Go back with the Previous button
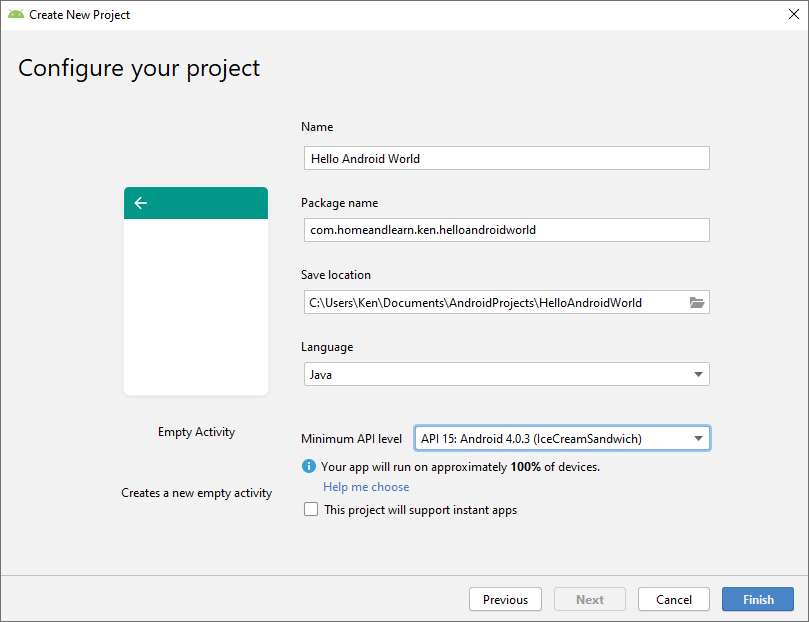Image resolution: width=809 pixels, height=622 pixels. [x=505, y=599]
